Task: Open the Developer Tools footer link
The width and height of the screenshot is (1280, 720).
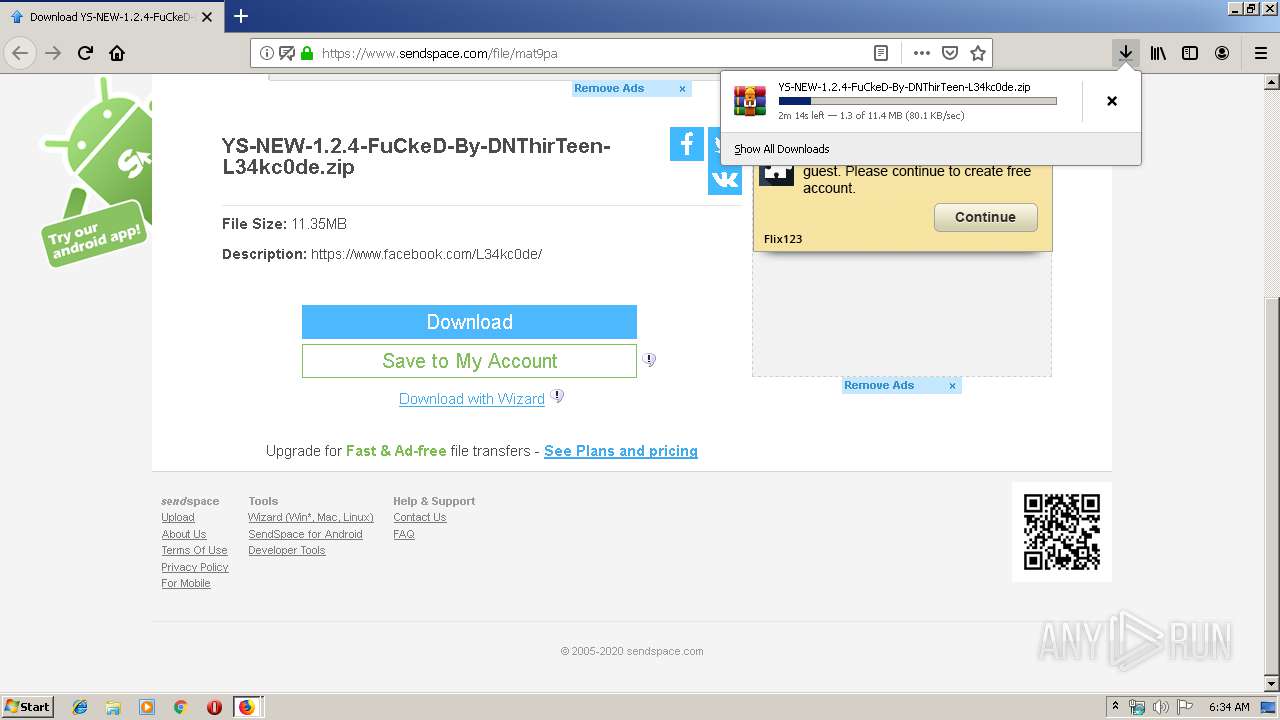Action: (x=287, y=550)
